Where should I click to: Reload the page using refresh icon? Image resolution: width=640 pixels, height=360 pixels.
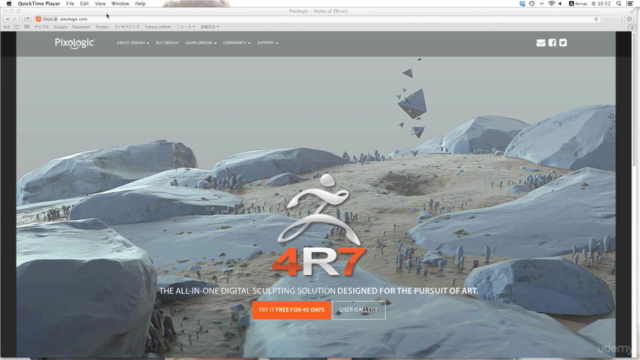click(596, 19)
